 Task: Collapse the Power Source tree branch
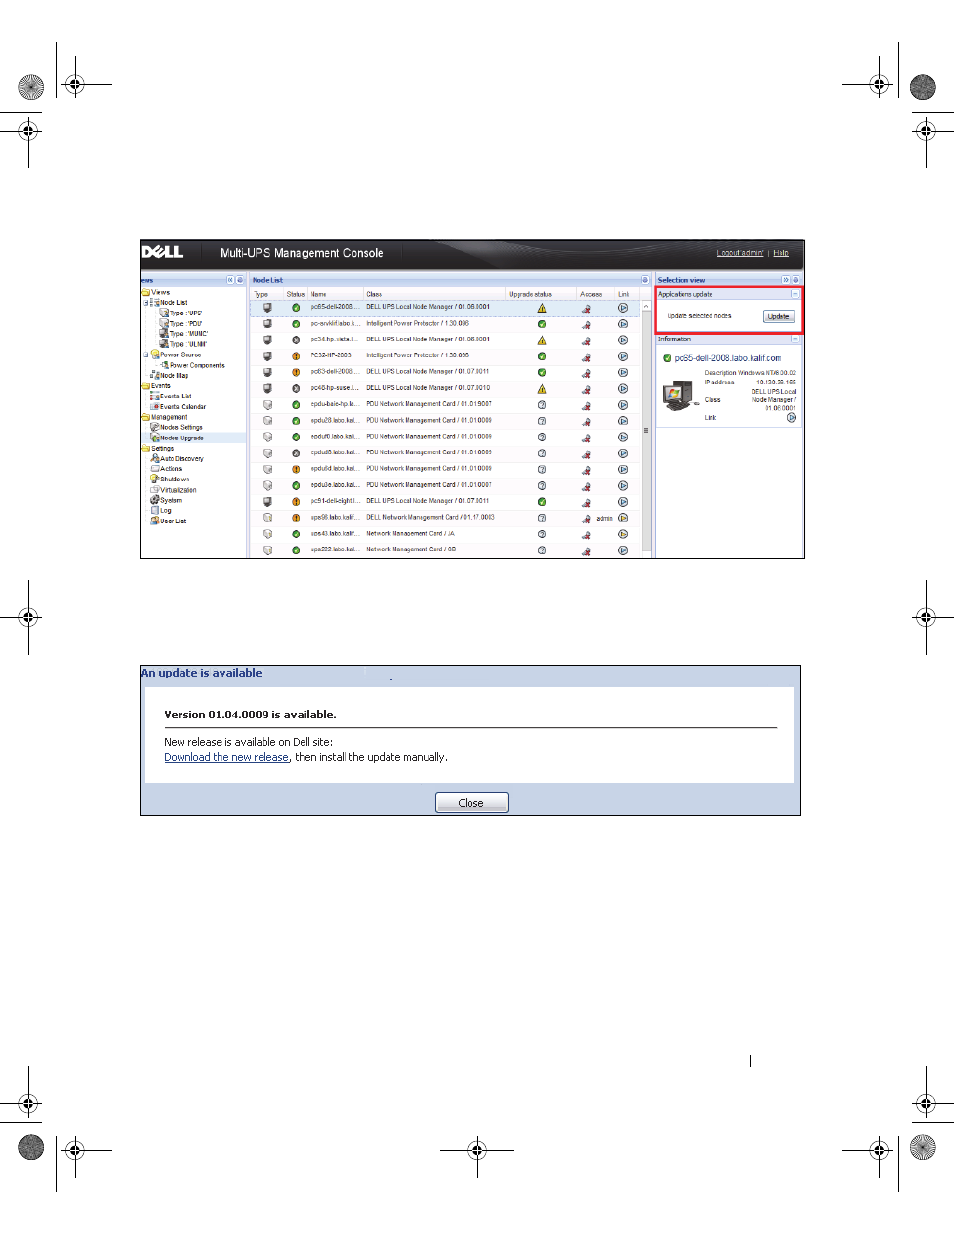(146, 355)
